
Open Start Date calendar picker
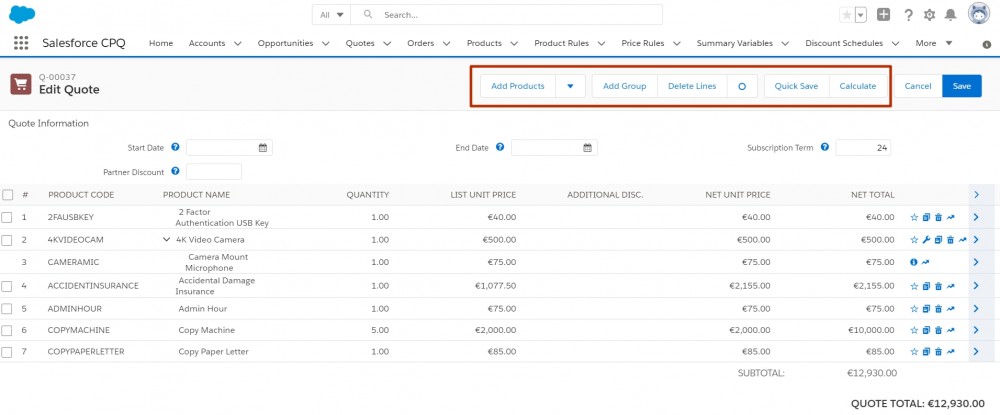(x=263, y=148)
